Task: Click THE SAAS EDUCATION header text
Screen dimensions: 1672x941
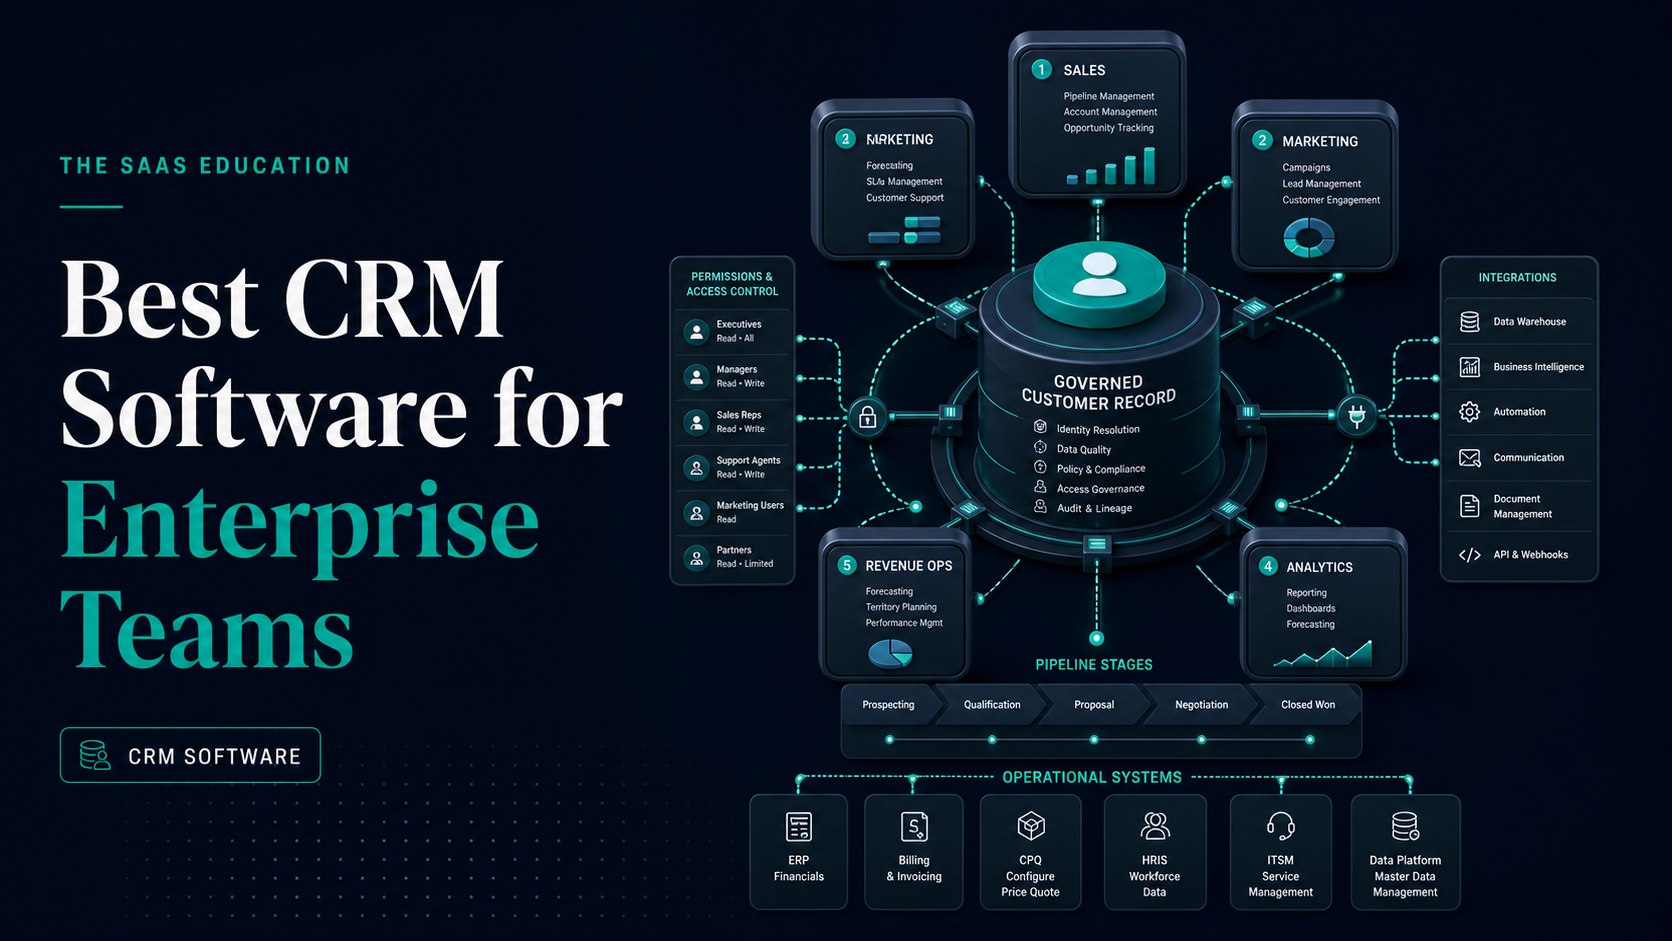Action: point(205,166)
